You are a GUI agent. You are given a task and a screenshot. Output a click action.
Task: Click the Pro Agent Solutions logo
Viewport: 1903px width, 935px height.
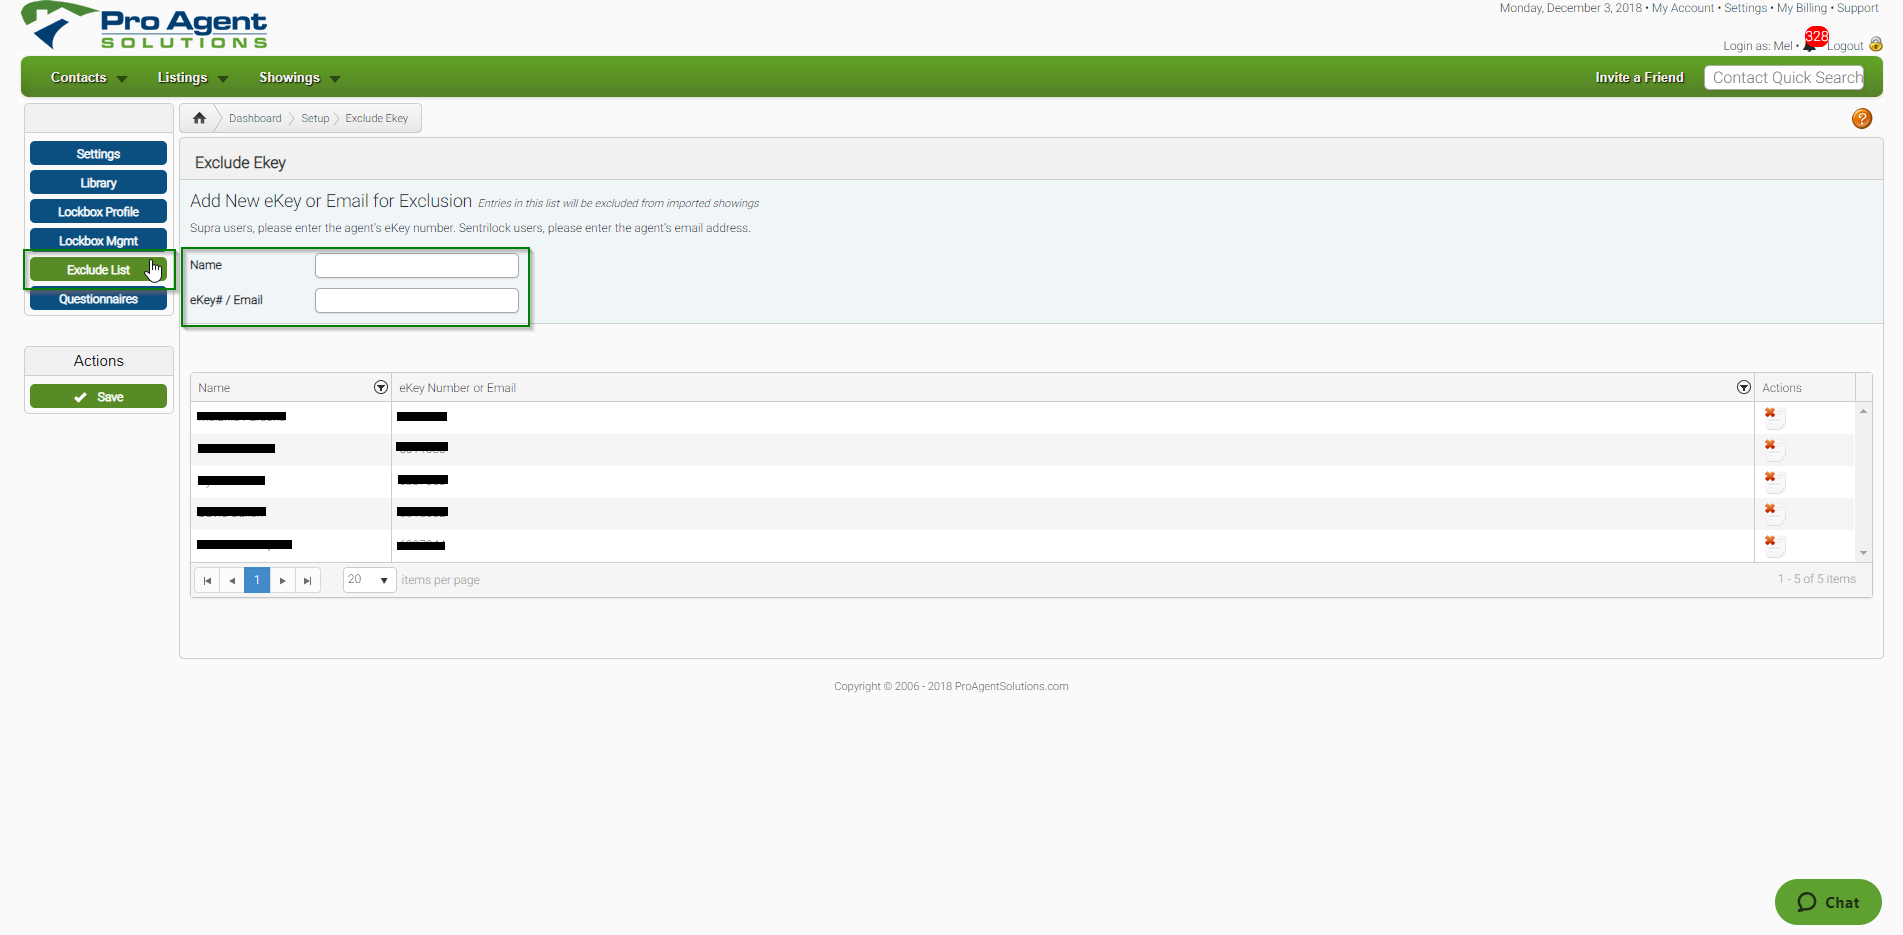[x=144, y=26]
